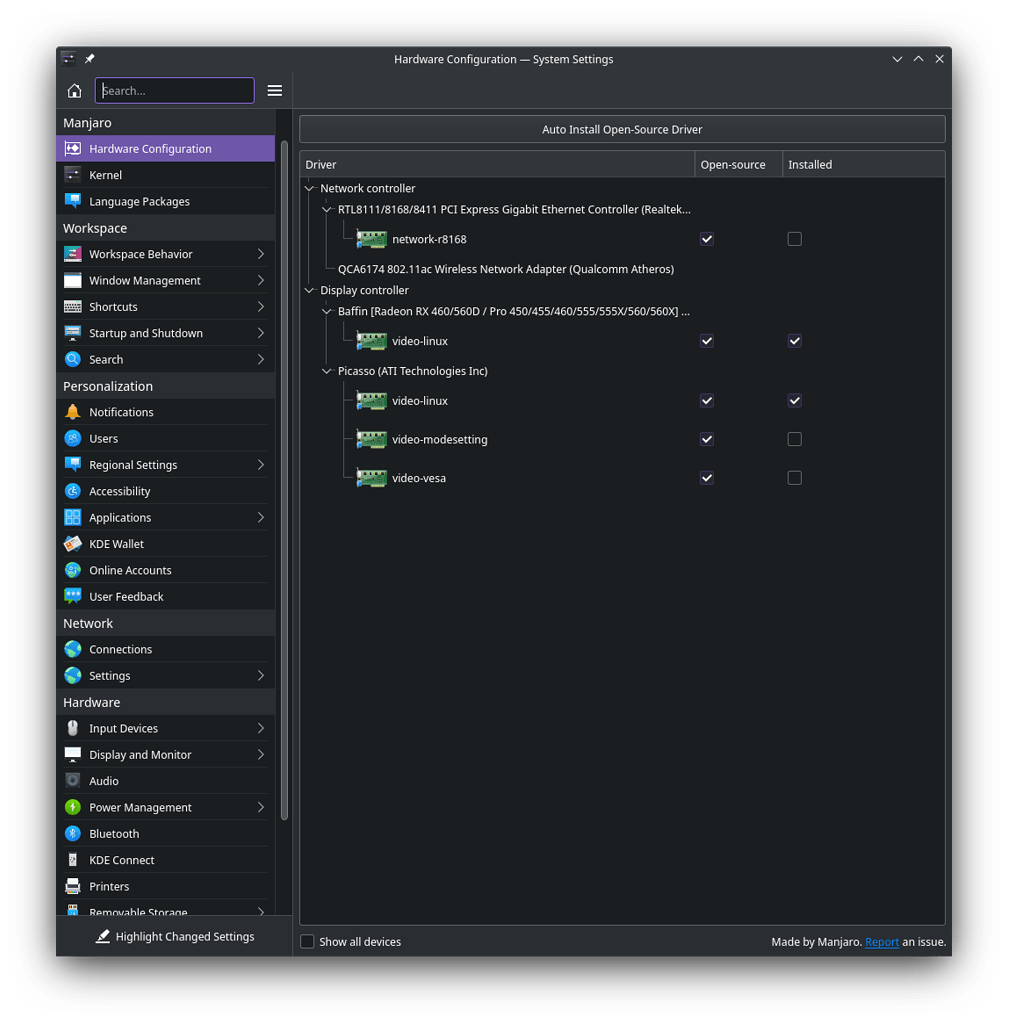
Task: Open the Kernel settings page
Action: coord(105,175)
